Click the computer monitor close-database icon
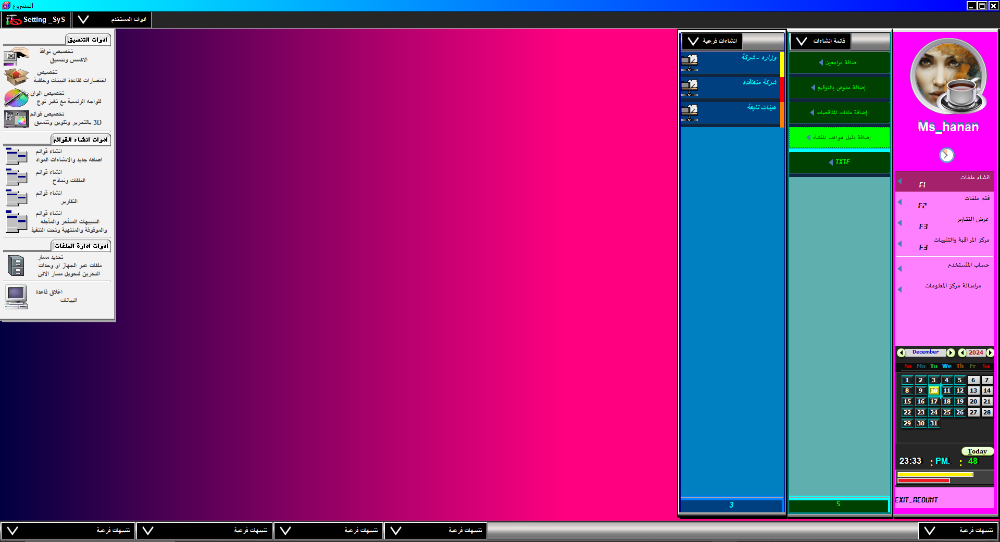Image resolution: width=1000 pixels, height=542 pixels. point(16,295)
